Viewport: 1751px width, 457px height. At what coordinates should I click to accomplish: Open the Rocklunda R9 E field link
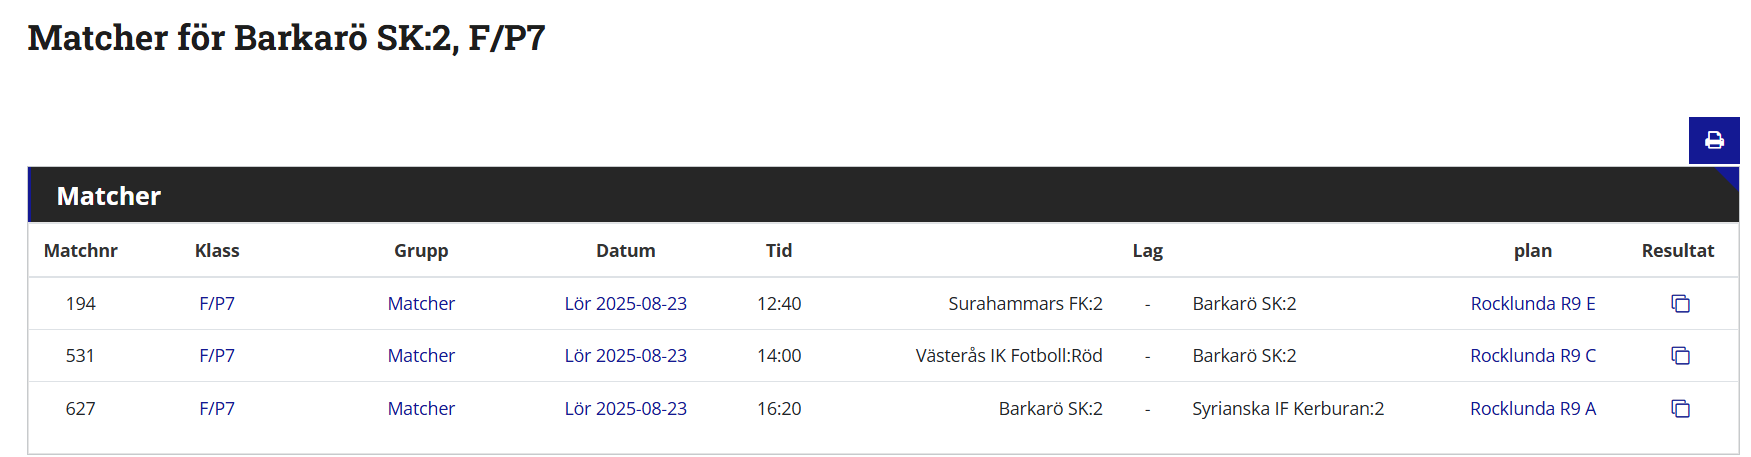click(x=1532, y=304)
